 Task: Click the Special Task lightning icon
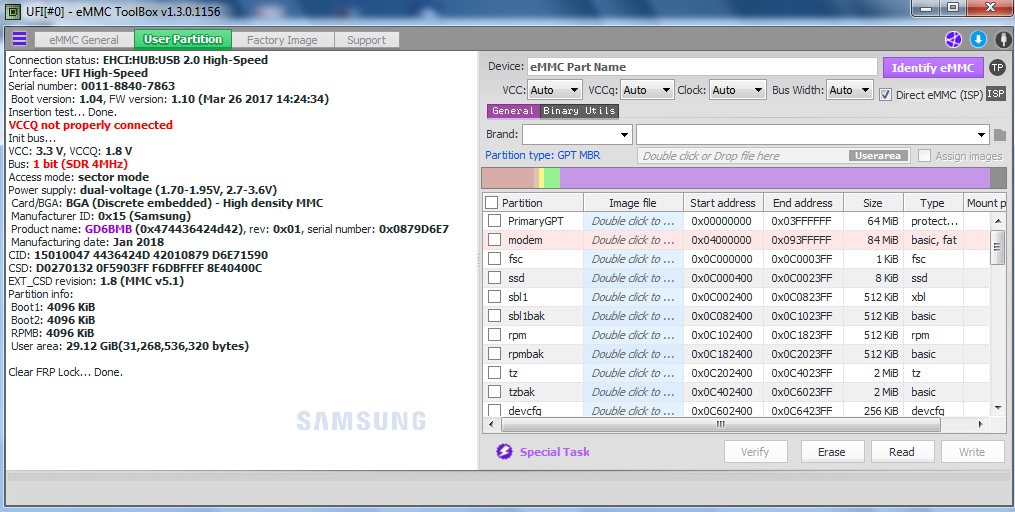tap(504, 452)
